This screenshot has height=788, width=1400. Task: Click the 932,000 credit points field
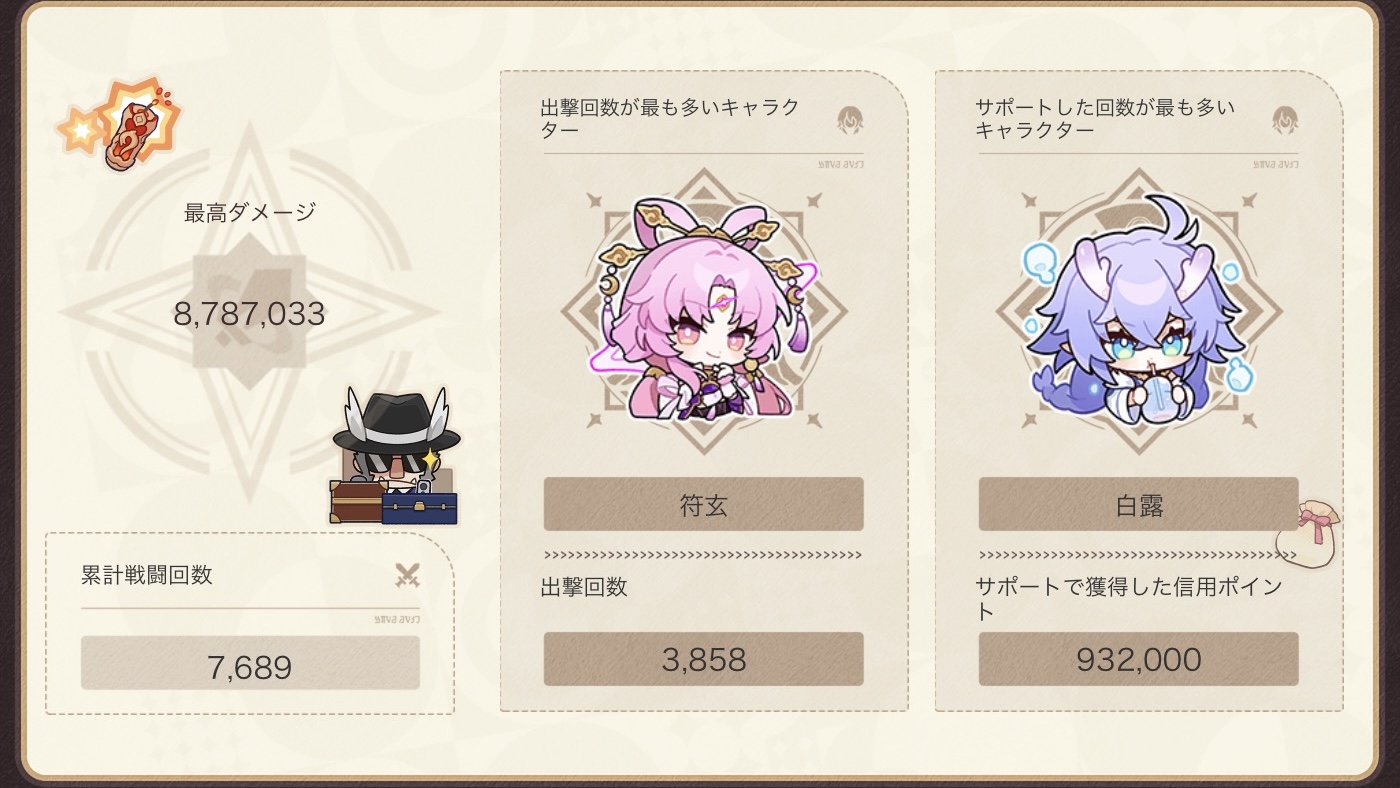click(x=1138, y=659)
